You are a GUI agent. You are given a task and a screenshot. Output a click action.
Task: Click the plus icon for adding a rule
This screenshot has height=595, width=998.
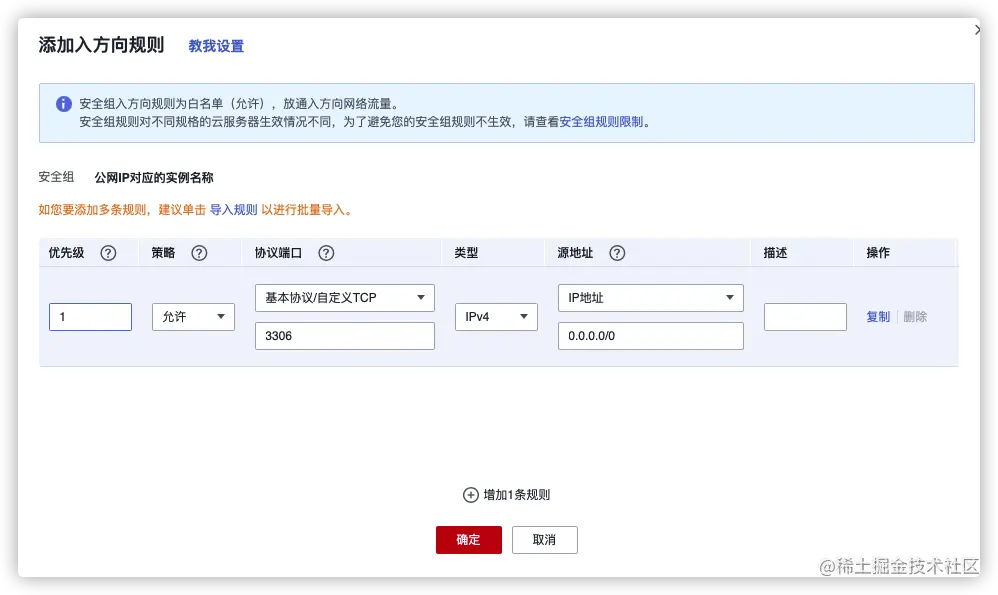pos(470,495)
